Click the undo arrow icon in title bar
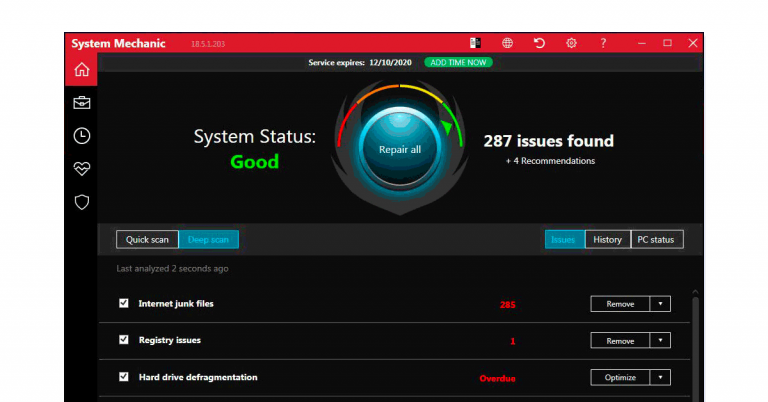768x402 pixels. coord(539,43)
